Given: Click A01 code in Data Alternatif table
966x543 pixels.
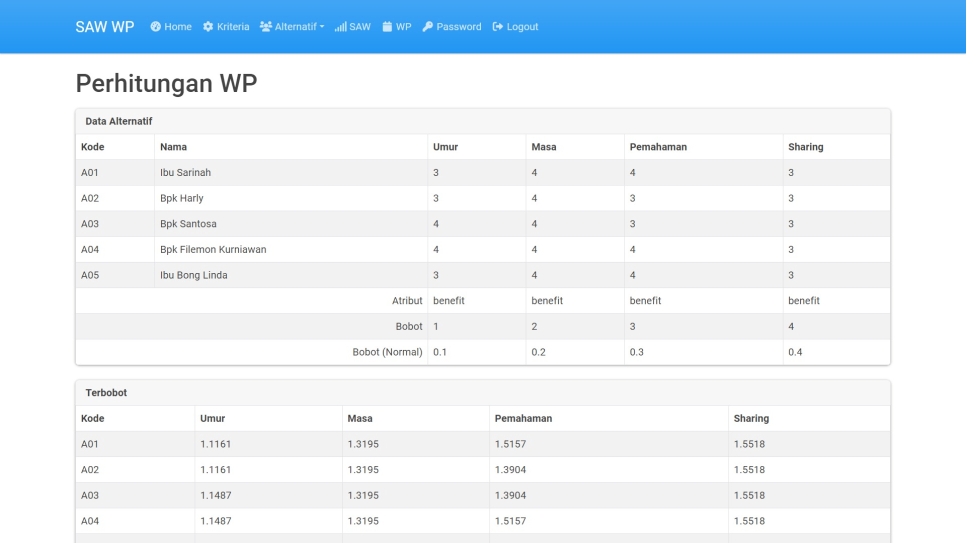Looking at the screenshot, I should 90,173.
